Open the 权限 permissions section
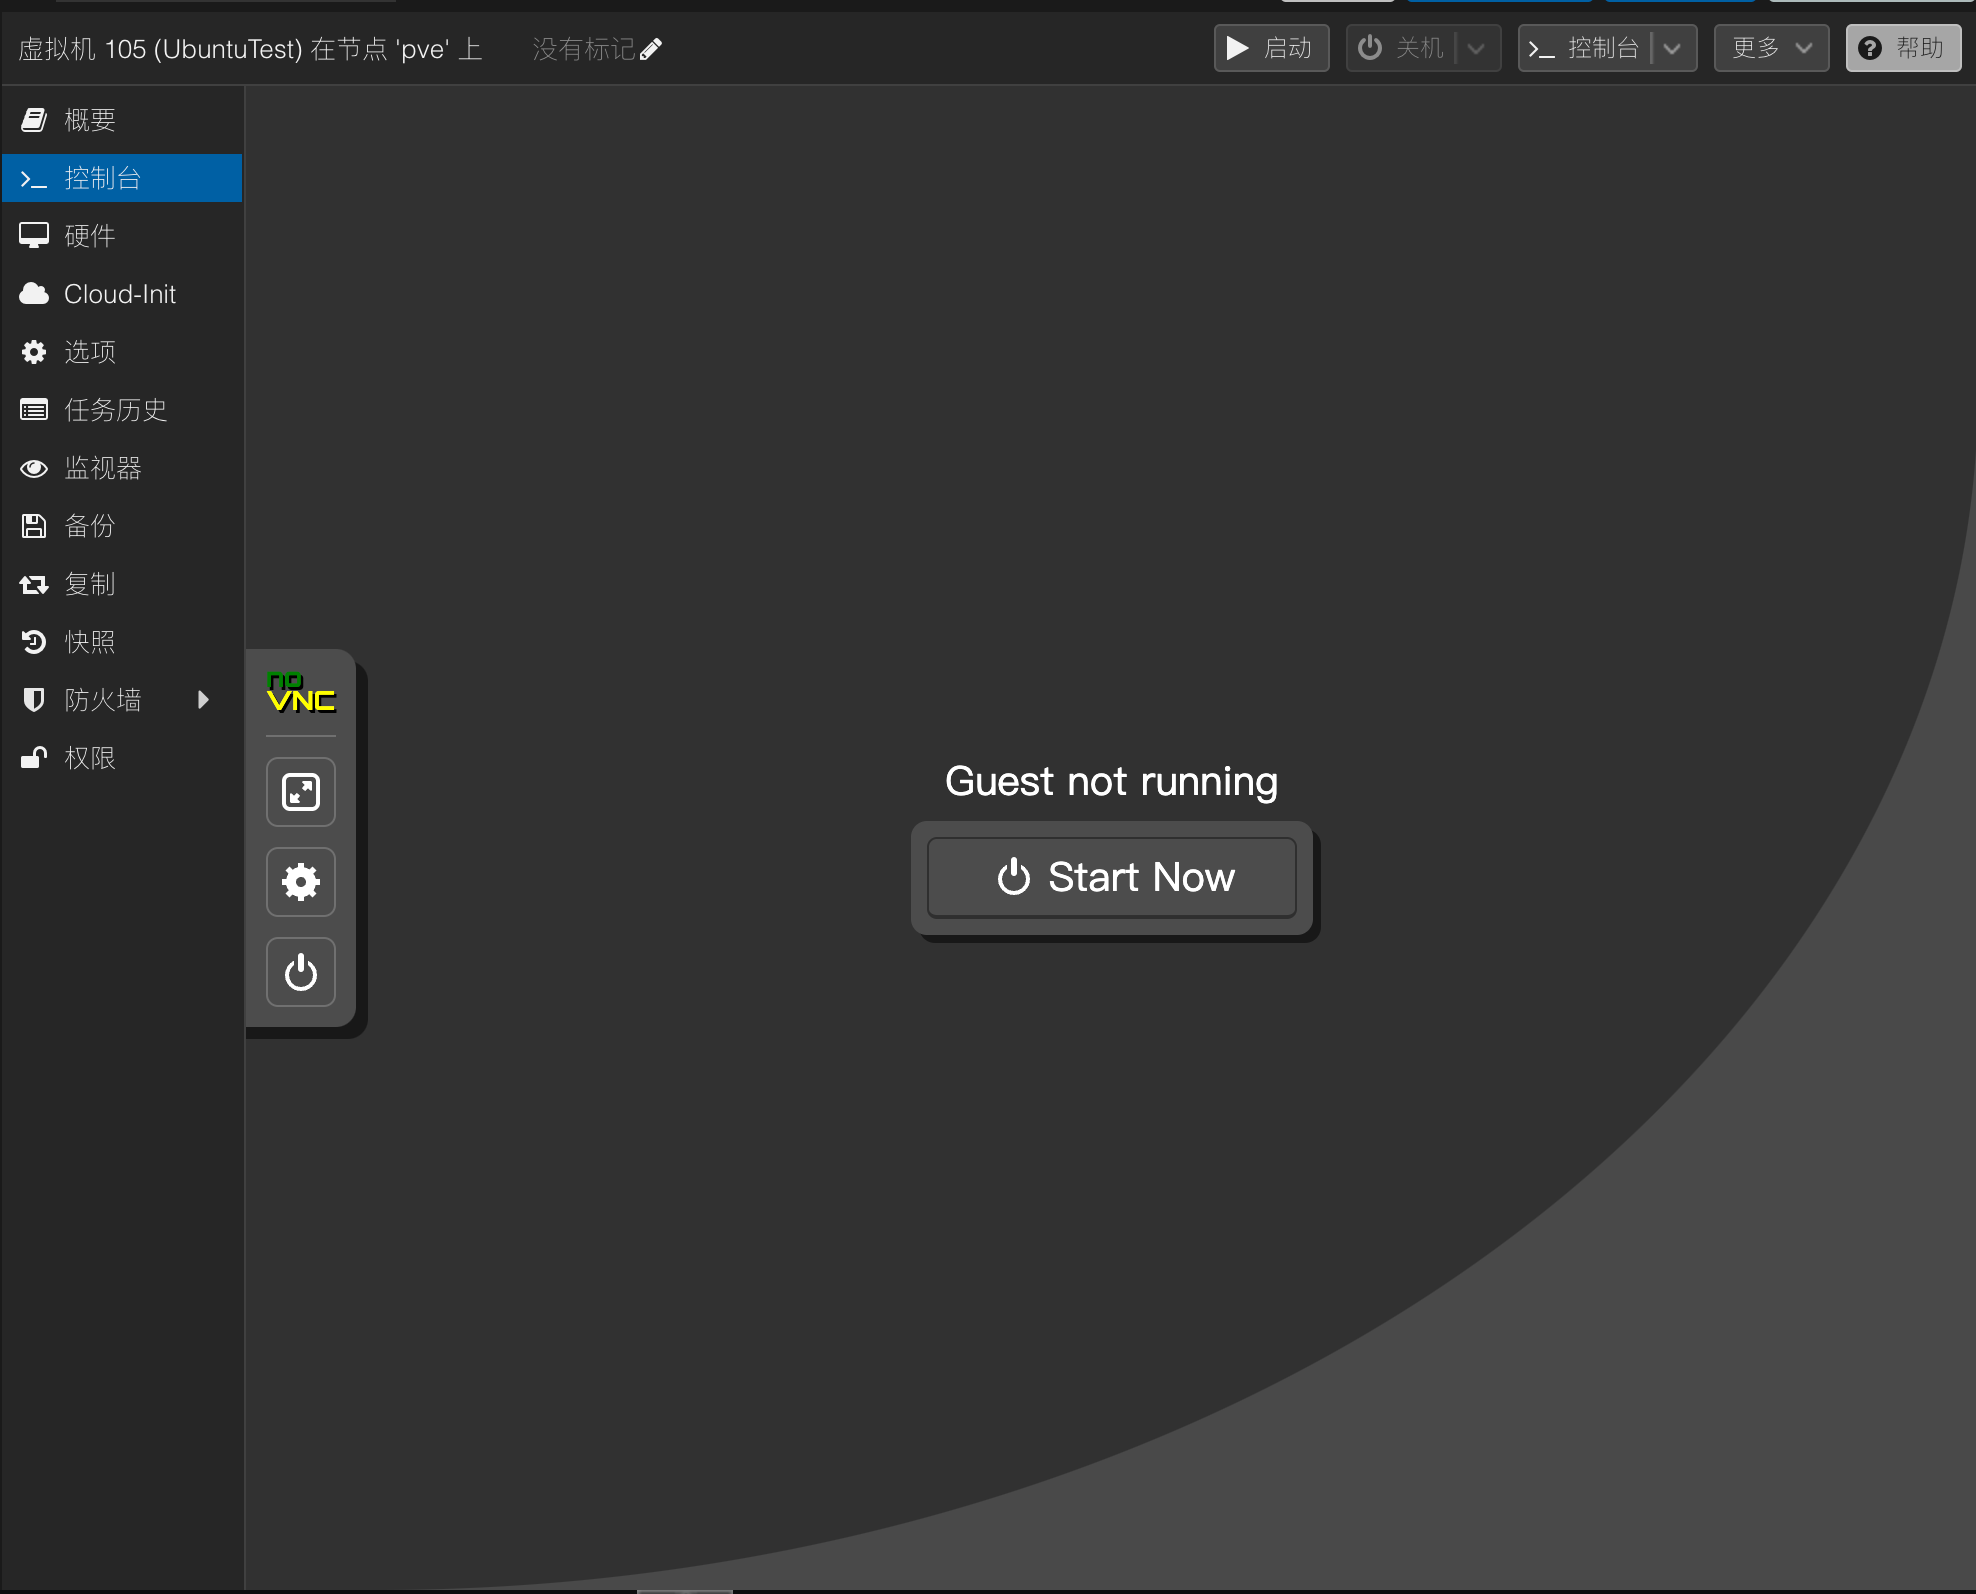This screenshot has height=1594, width=1976. 90,758
